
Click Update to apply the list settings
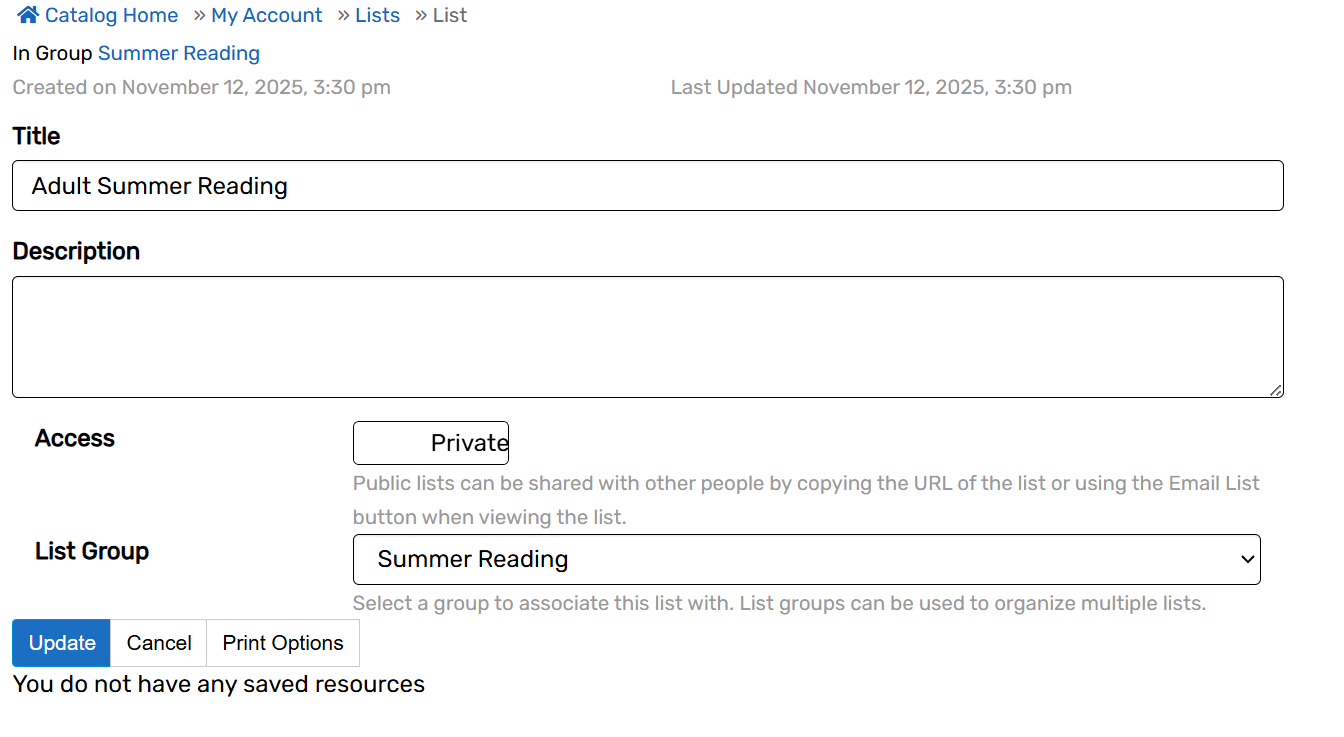[61, 642]
